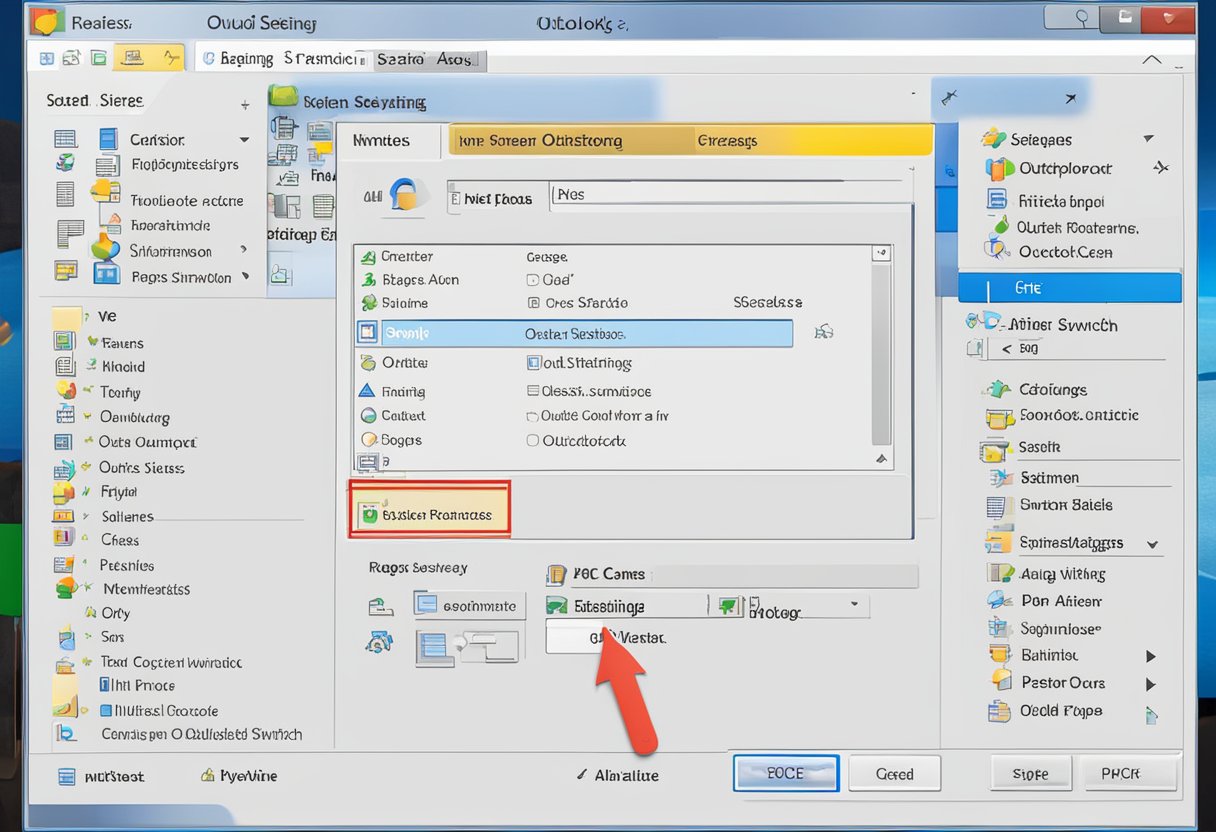Image resolution: width=1216 pixels, height=832 pixels.
Task: Click the 'Pen Afiean' globe icon
Action: coord(998,600)
